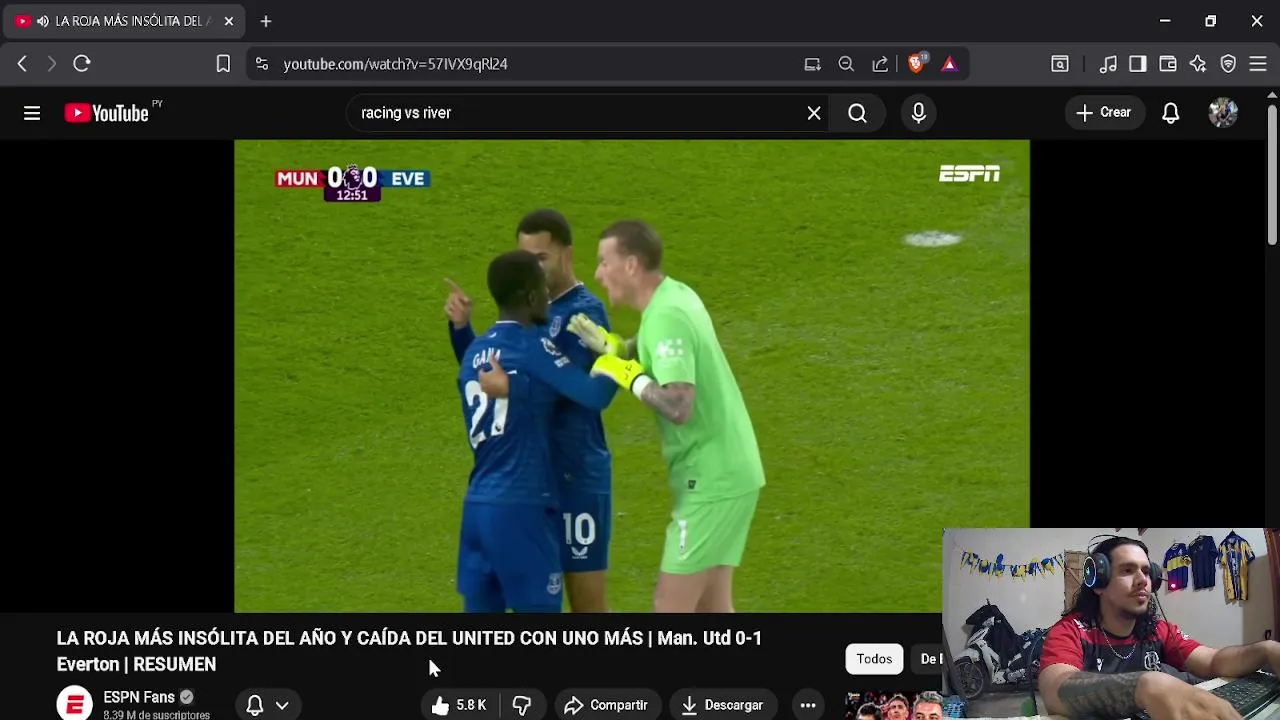View site information for youtube.com
1280x720 pixels.
coord(262,64)
